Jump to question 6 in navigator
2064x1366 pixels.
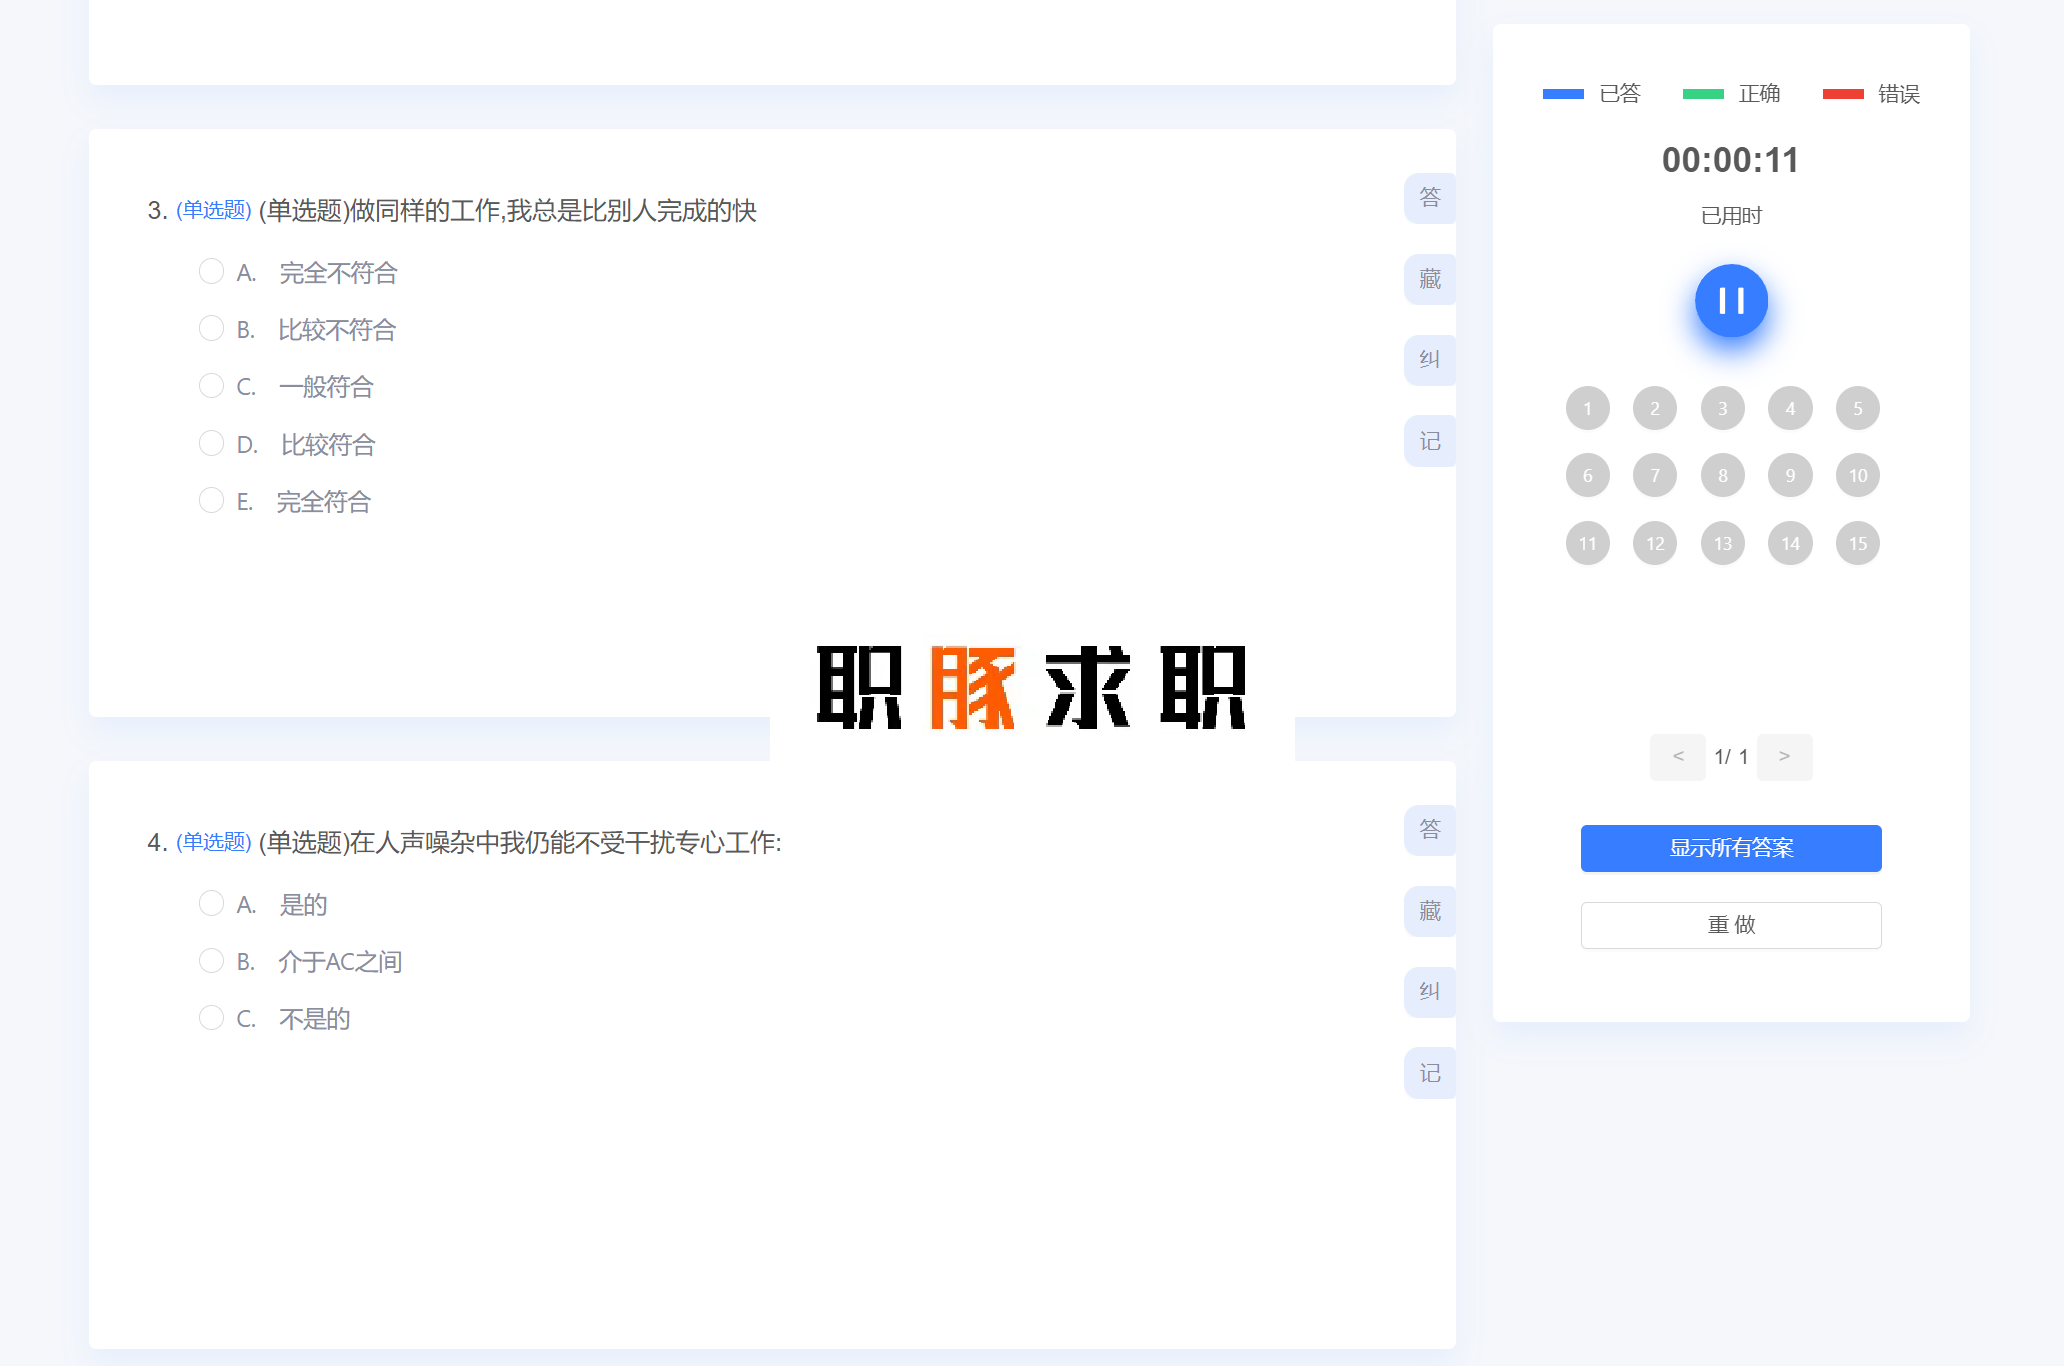(1587, 475)
